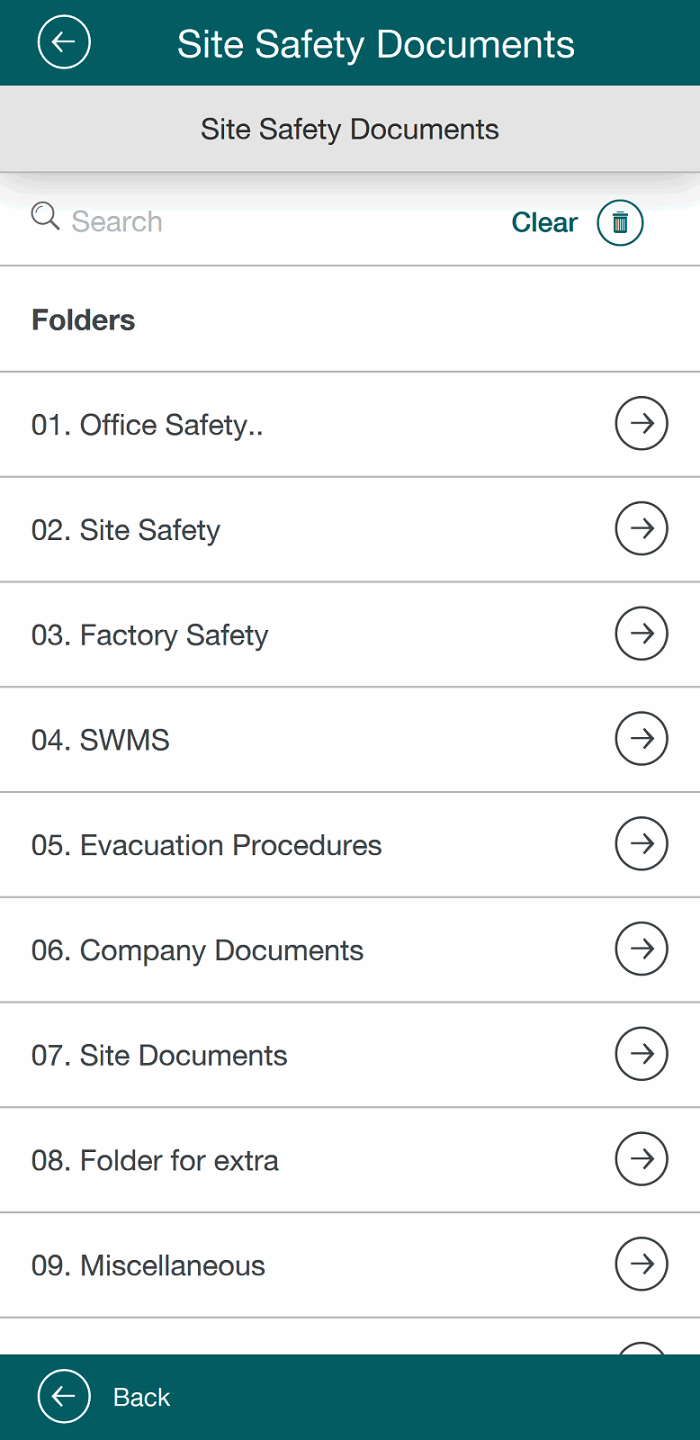Open the 05. Evacuation Procedures folder
700x1440 pixels.
tap(206, 845)
